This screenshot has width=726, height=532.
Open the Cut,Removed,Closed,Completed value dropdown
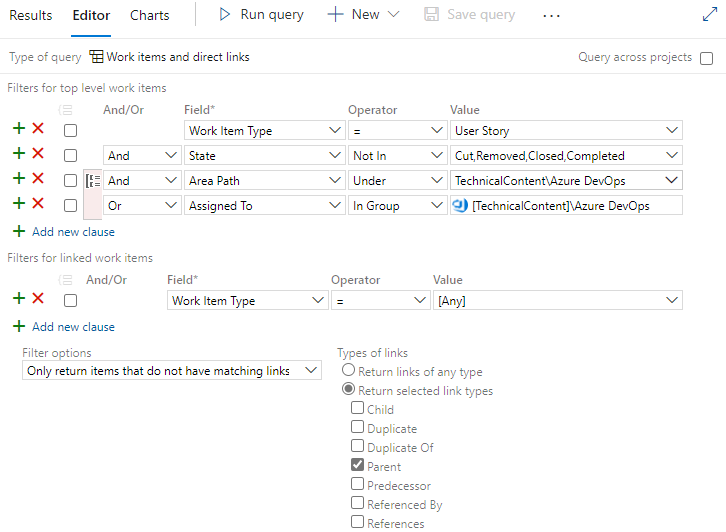[566, 156]
